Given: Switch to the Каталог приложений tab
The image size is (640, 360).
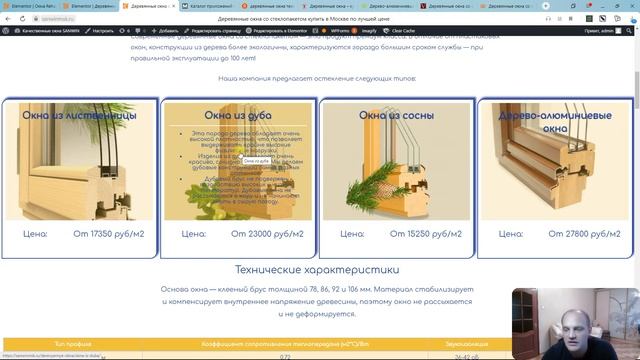Looking at the screenshot, I should click(x=208, y=6).
